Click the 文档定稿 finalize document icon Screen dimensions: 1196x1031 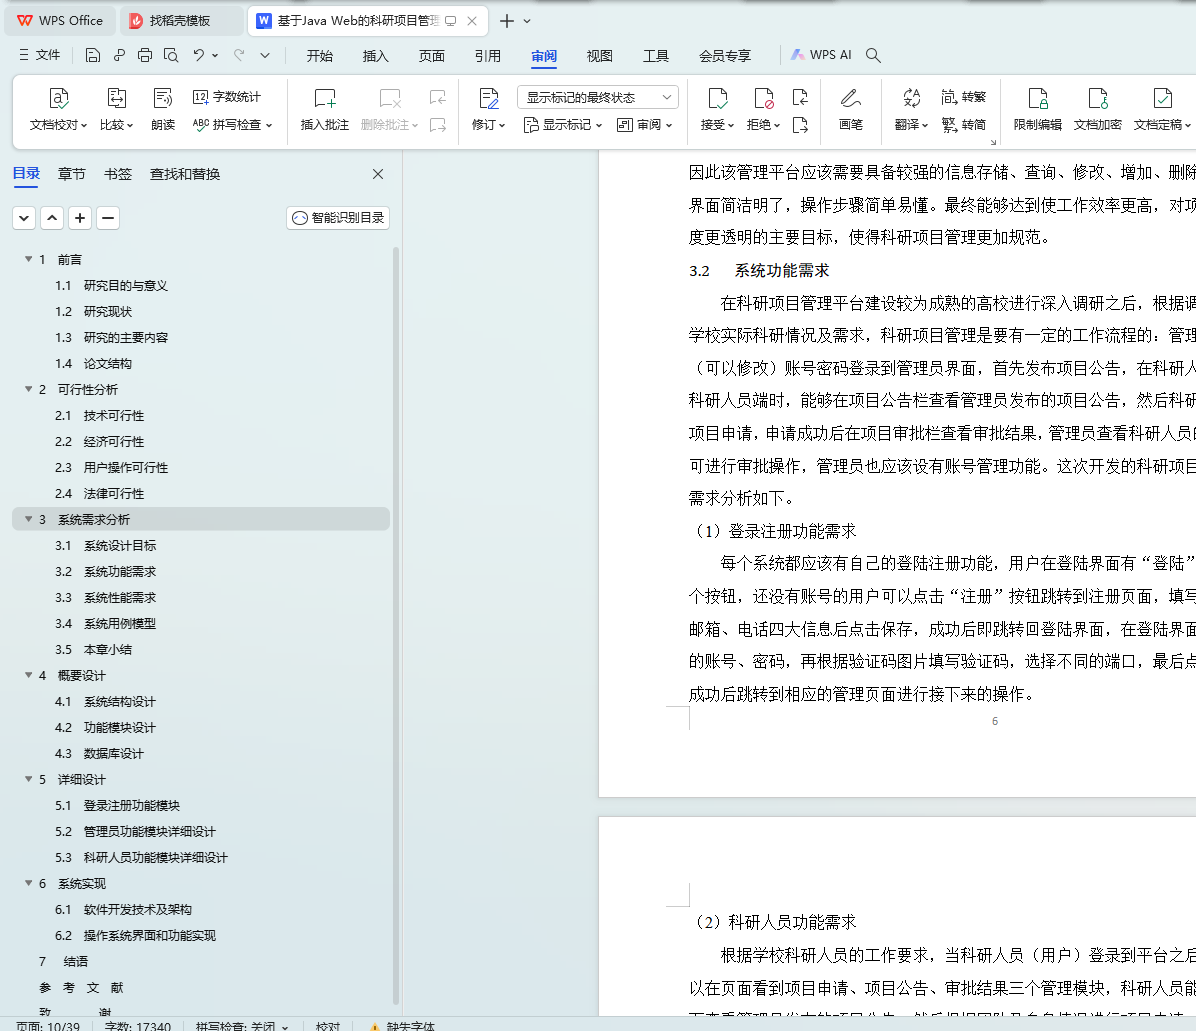pos(1162,98)
